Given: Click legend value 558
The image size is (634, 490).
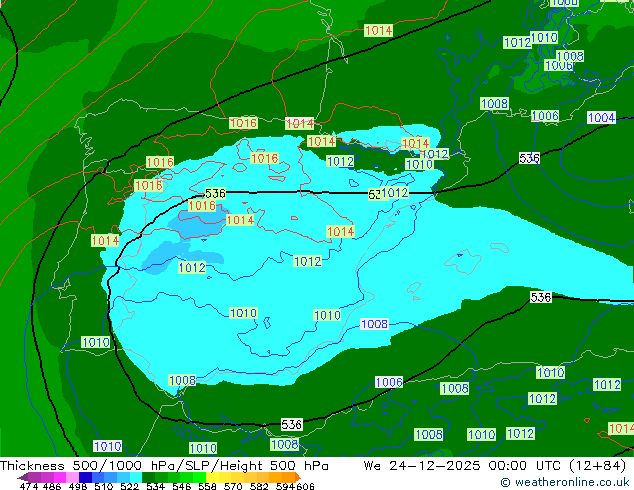Looking at the screenshot, I should pyautogui.click(x=207, y=486).
